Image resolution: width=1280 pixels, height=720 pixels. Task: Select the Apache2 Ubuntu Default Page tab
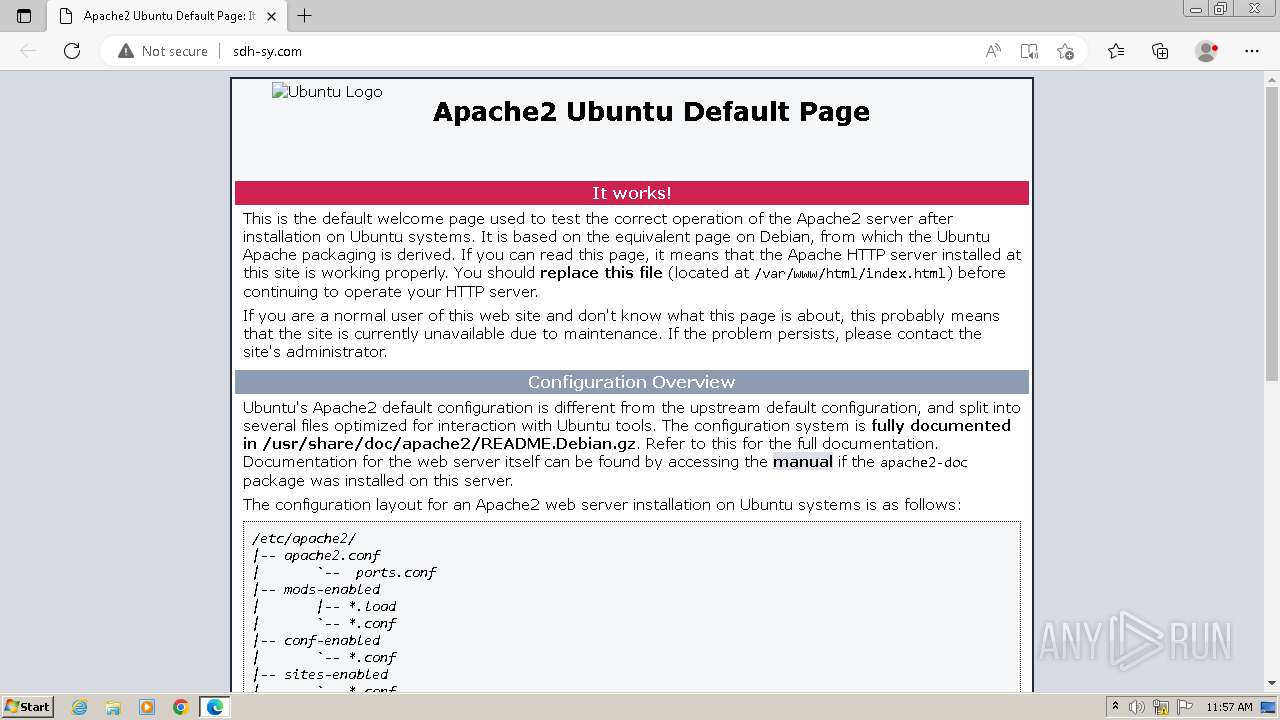[167, 16]
